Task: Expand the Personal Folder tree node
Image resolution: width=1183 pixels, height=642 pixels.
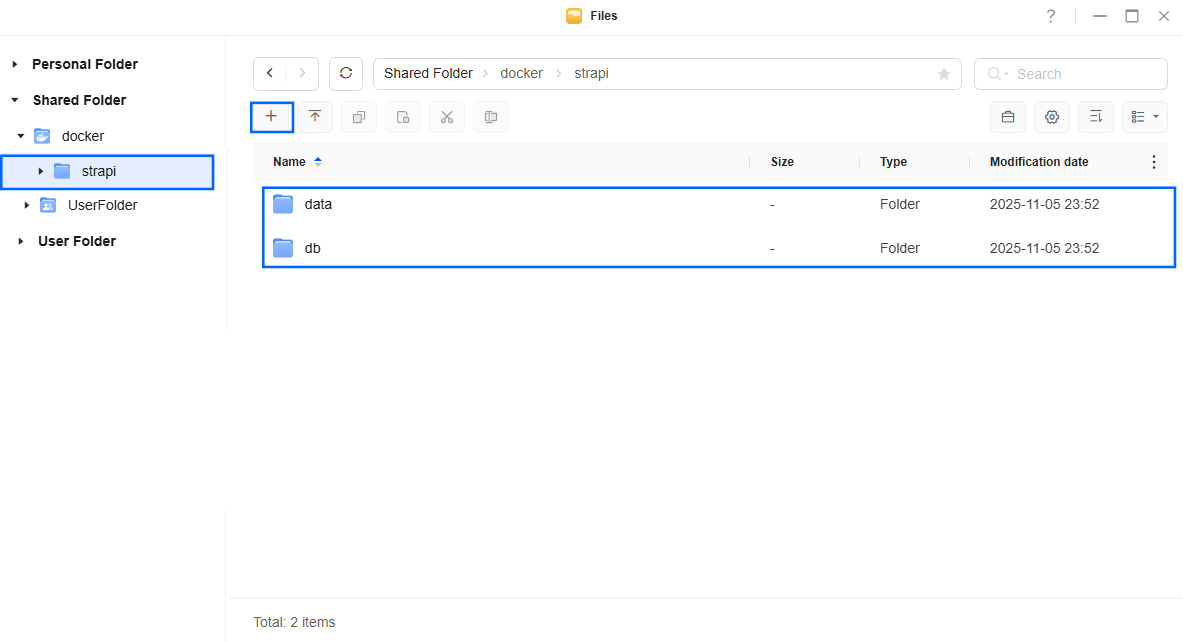Action: click(x=15, y=64)
